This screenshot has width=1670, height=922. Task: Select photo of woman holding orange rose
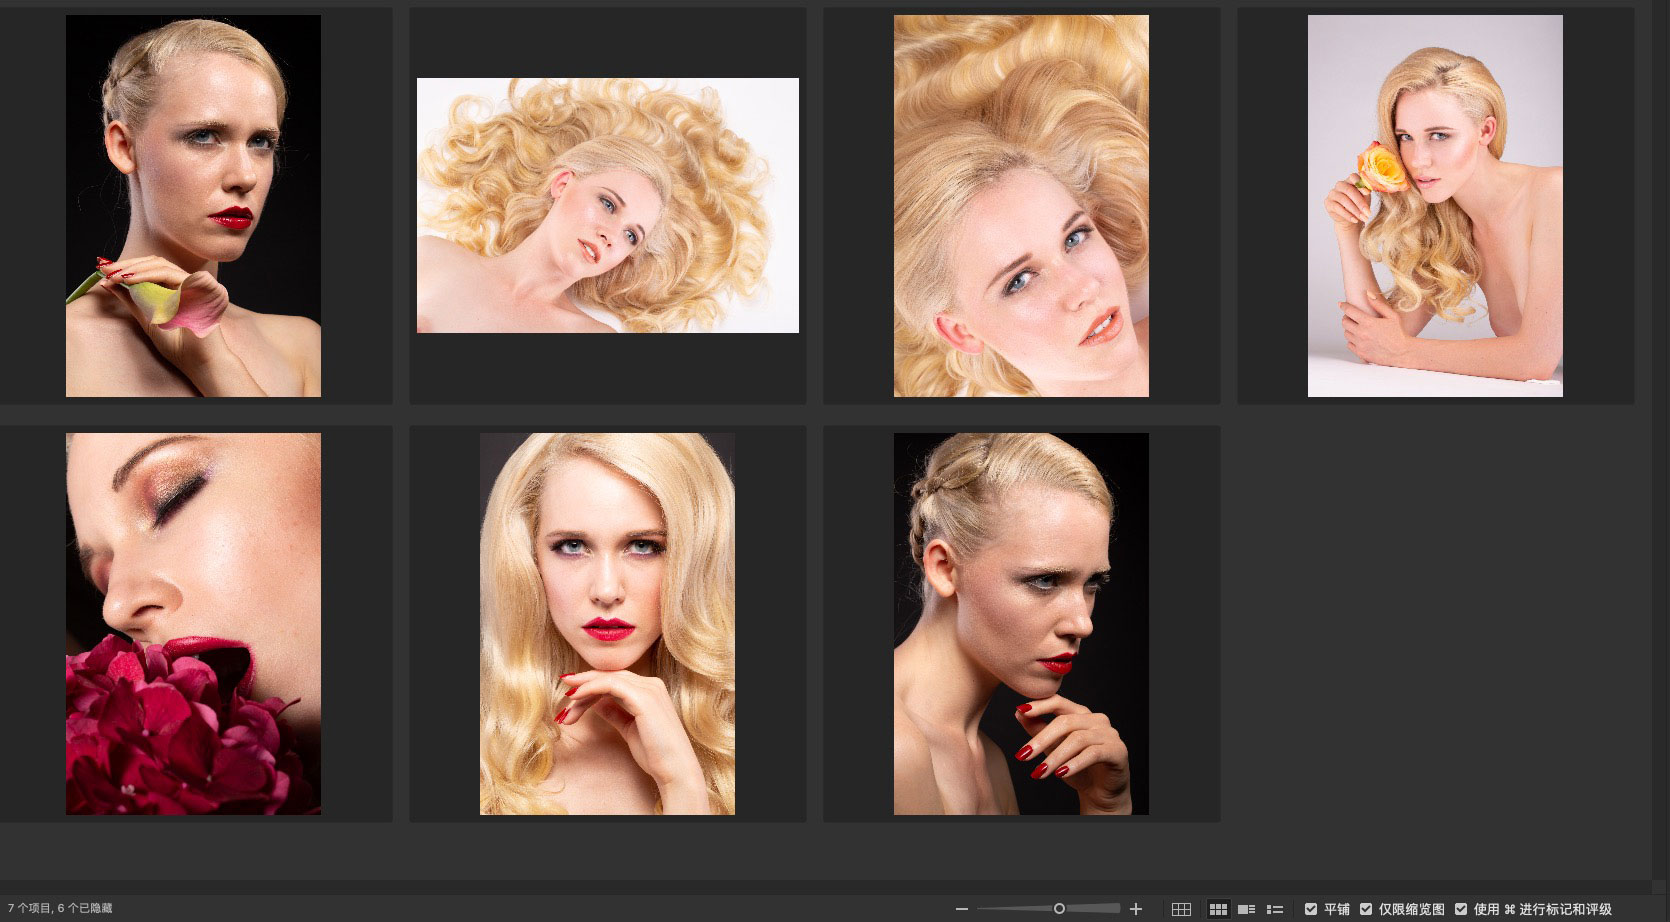tap(1435, 206)
